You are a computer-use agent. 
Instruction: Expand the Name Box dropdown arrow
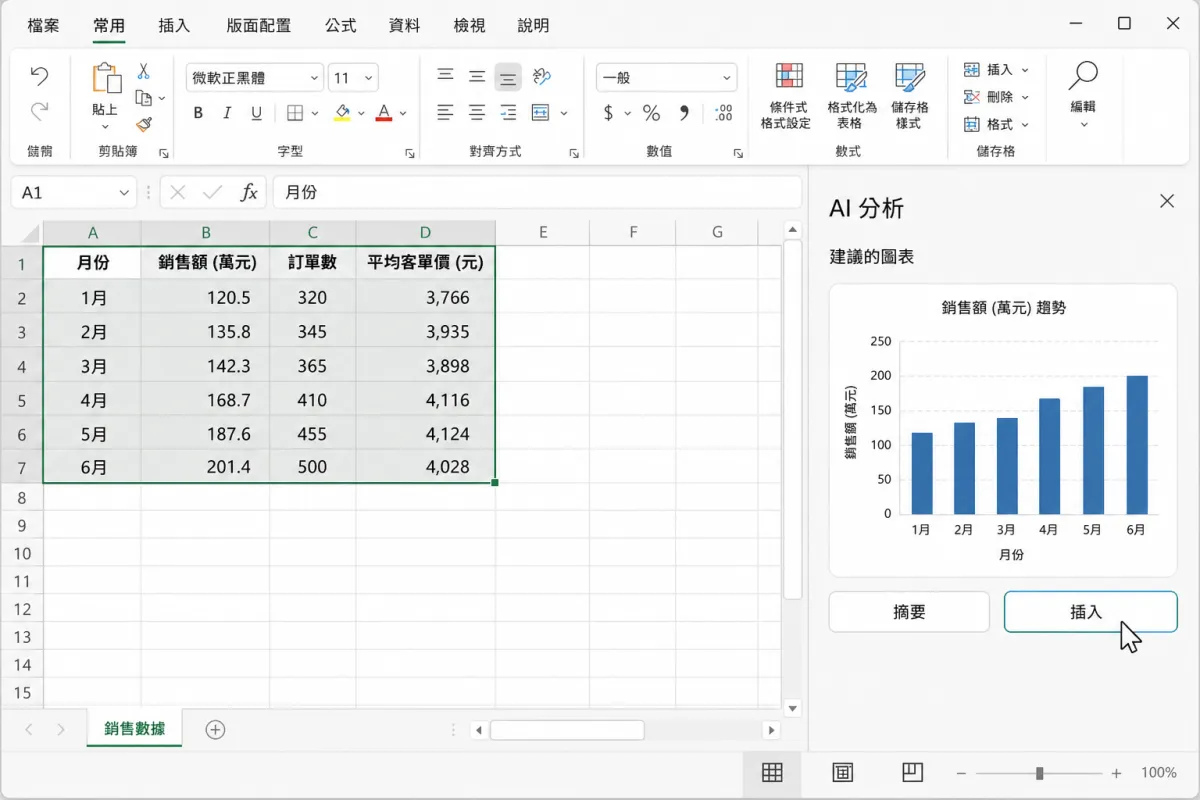[x=124, y=193]
